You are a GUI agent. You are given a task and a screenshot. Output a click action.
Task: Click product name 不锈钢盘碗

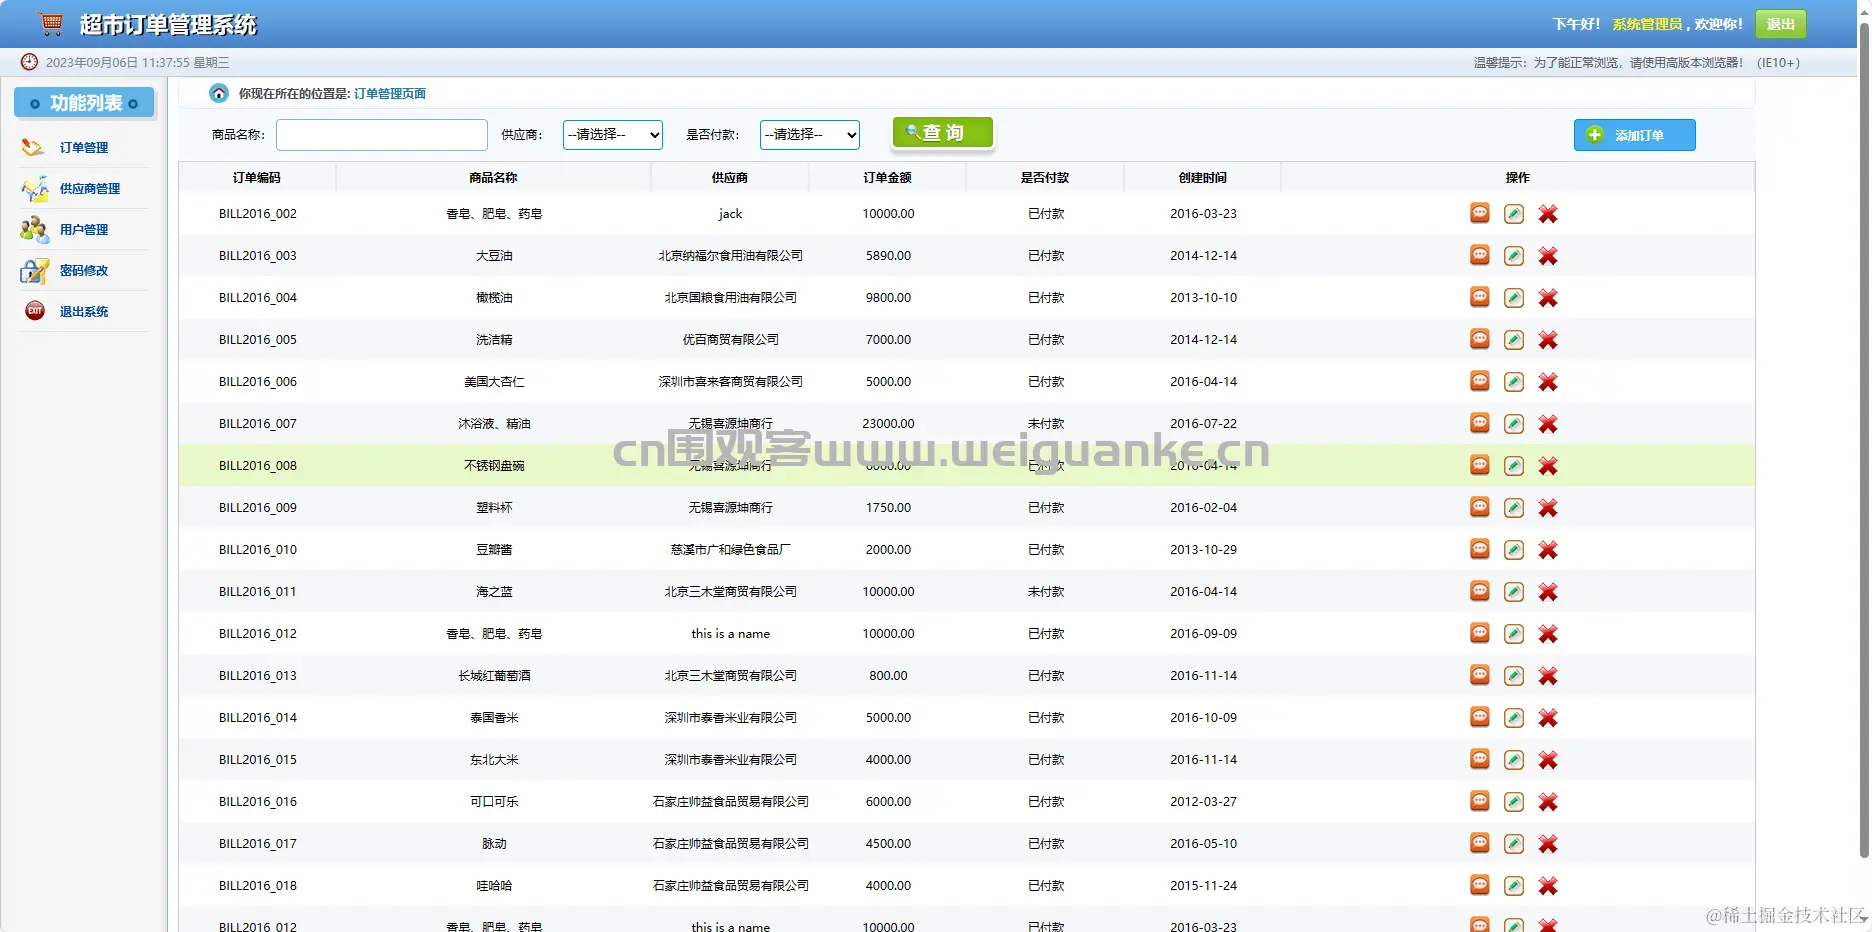click(x=494, y=465)
